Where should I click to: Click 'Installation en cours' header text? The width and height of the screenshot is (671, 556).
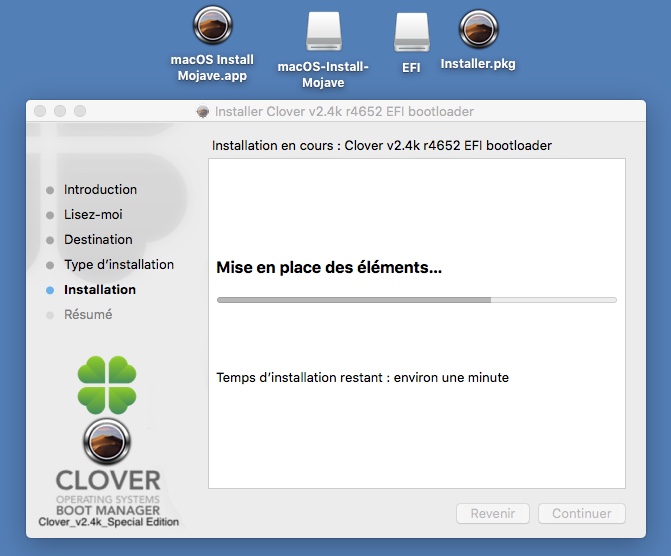(381, 146)
